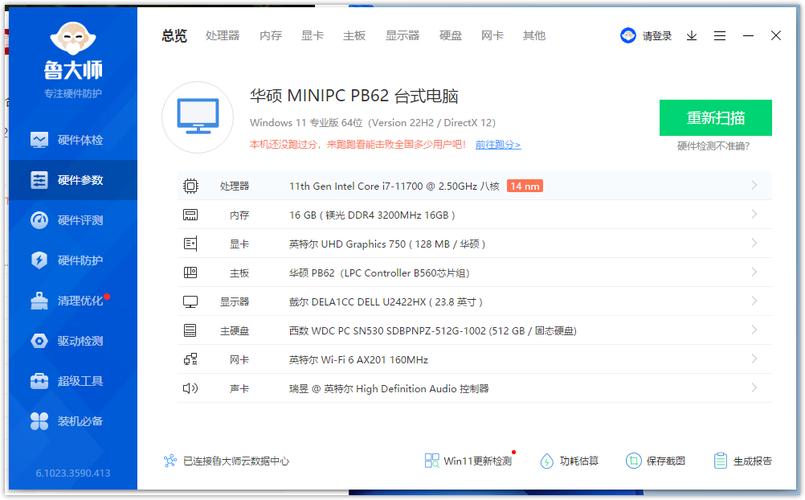Open 清理优化 in the sidebar

tap(73, 300)
